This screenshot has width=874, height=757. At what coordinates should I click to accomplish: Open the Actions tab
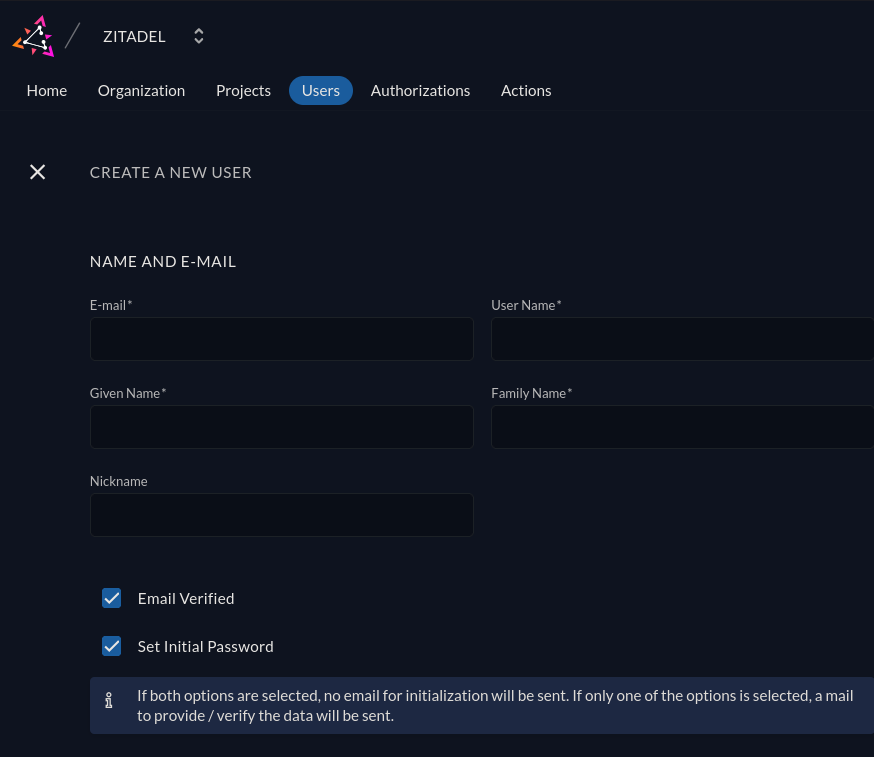pyautogui.click(x=526, y=90)
